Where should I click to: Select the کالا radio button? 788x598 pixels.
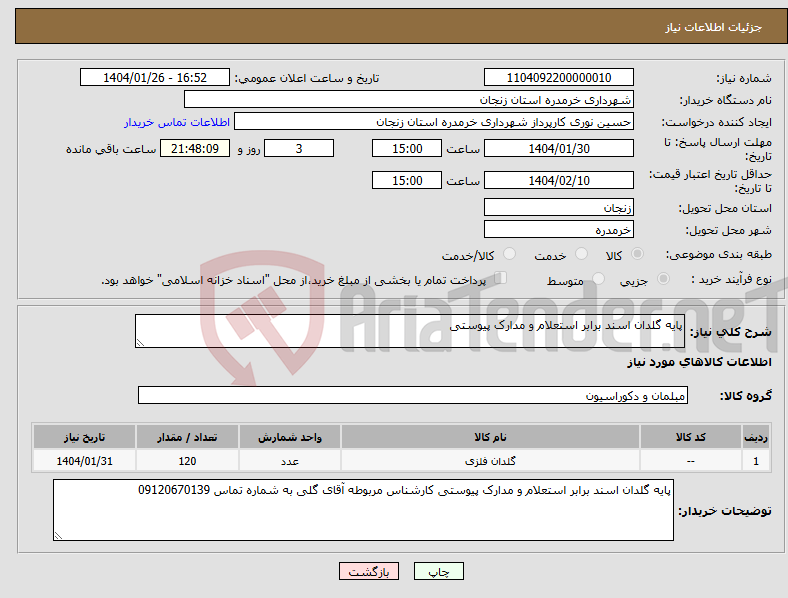click(x=637, y=254)
